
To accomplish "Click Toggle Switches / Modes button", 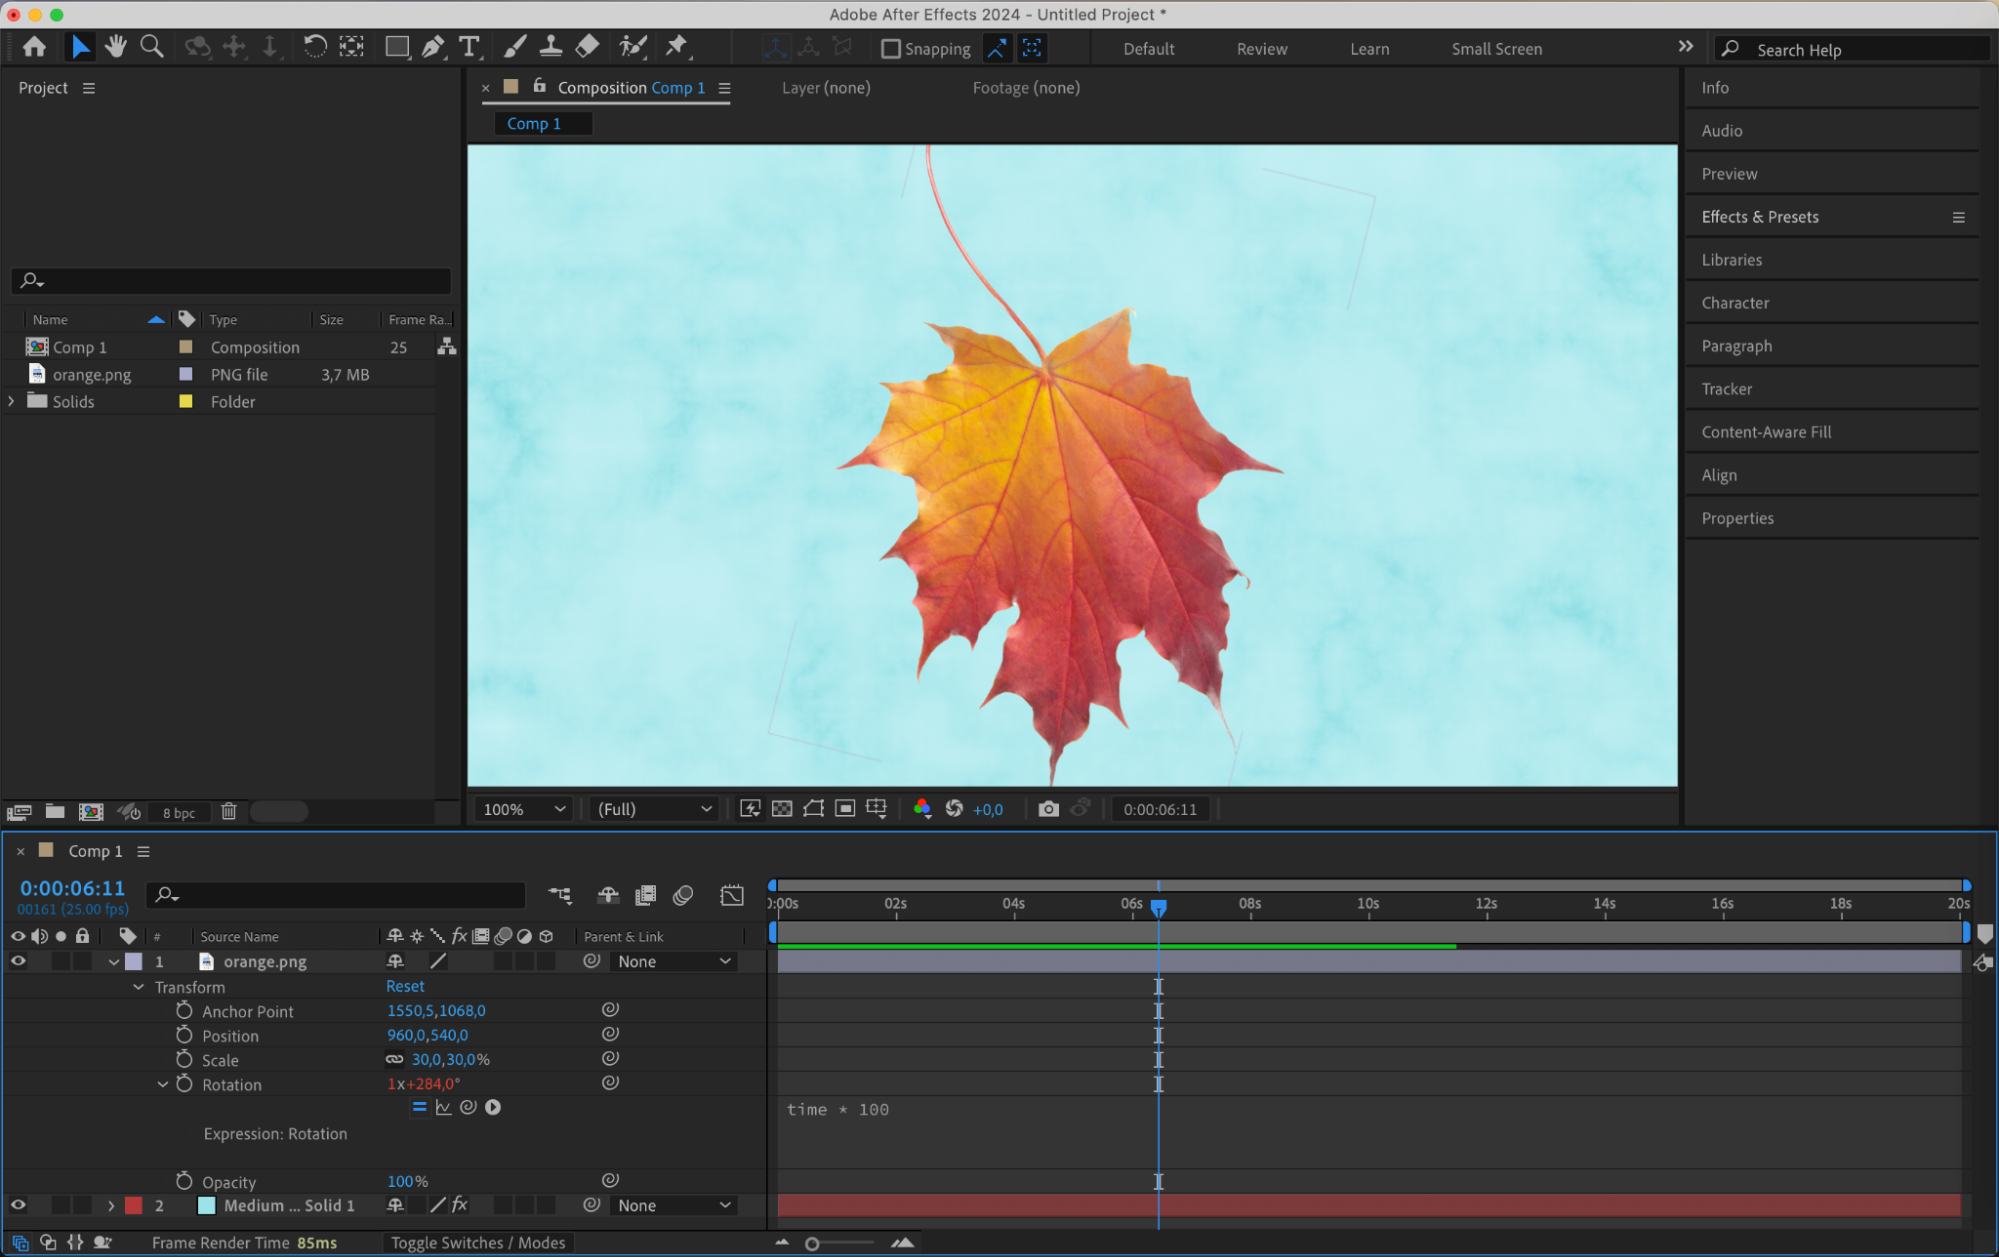I will 478,1242.
